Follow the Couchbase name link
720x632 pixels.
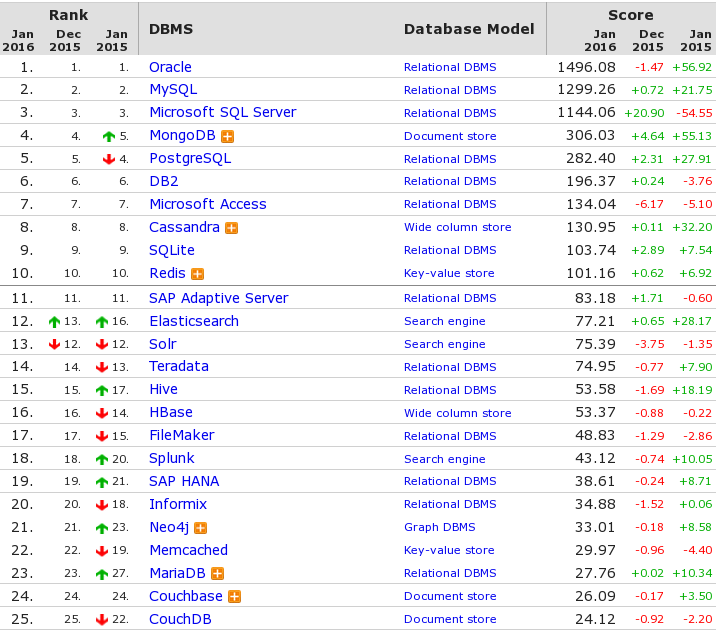point(186,596)
